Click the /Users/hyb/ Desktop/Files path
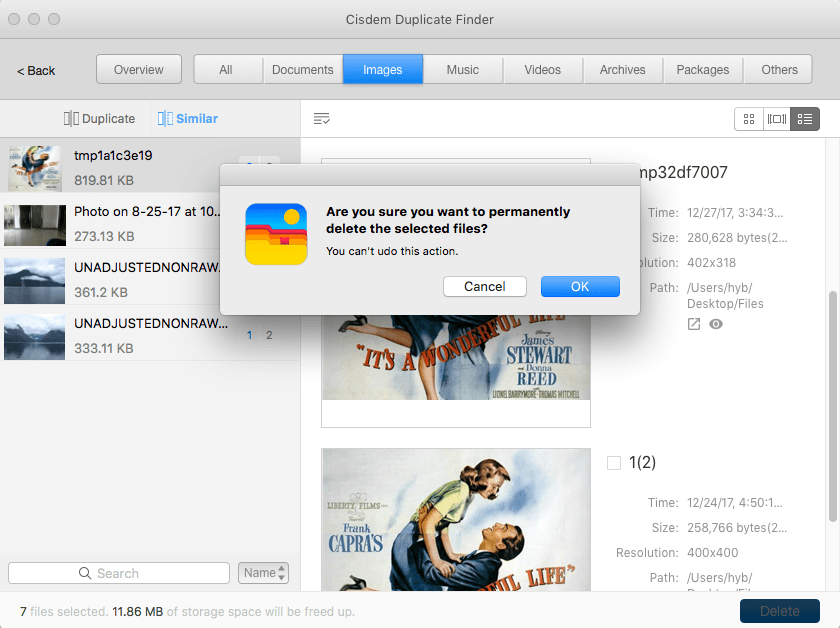Screen dimensions: 840x628 (x=725, y=296)
